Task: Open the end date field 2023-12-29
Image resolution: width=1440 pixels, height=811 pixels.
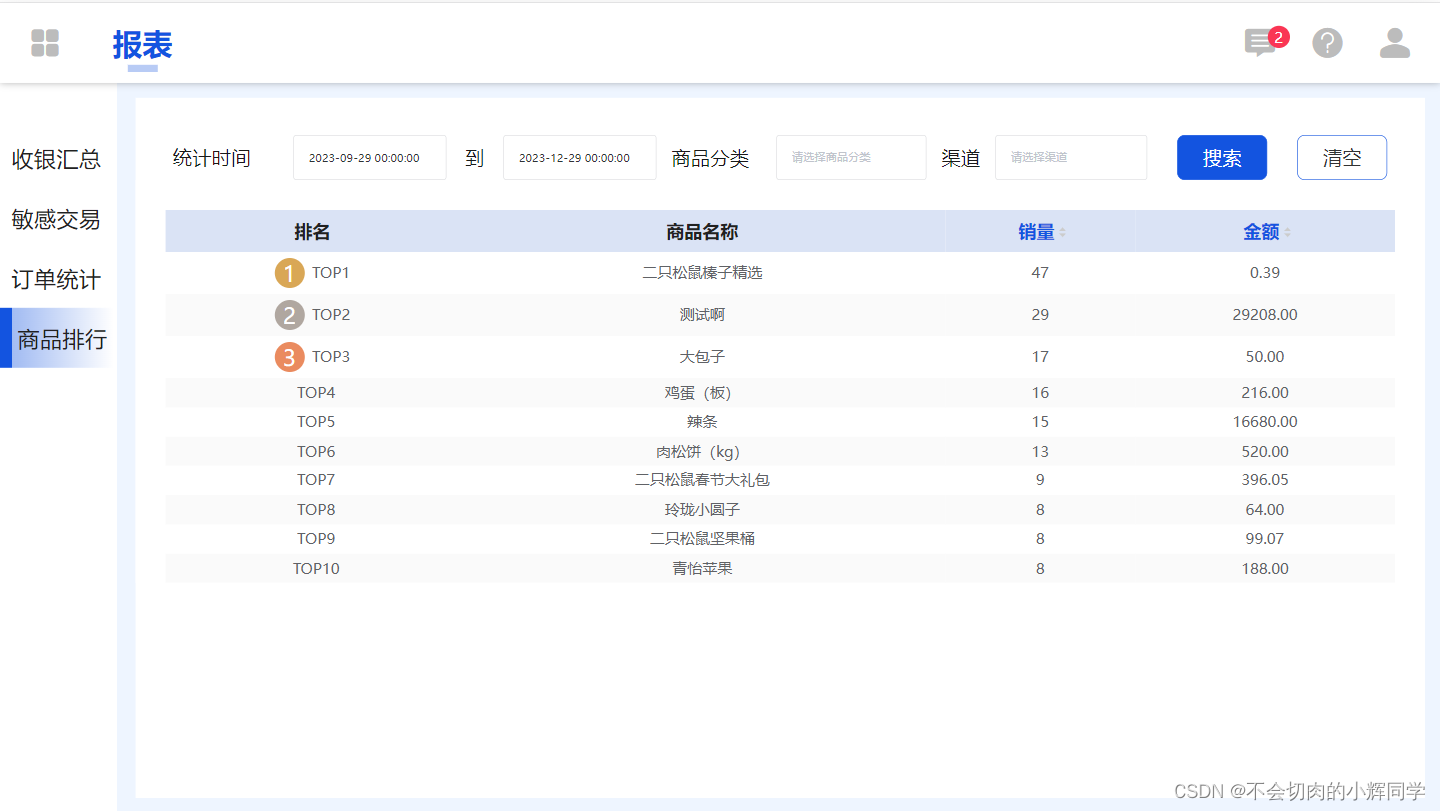Action: 580,158
